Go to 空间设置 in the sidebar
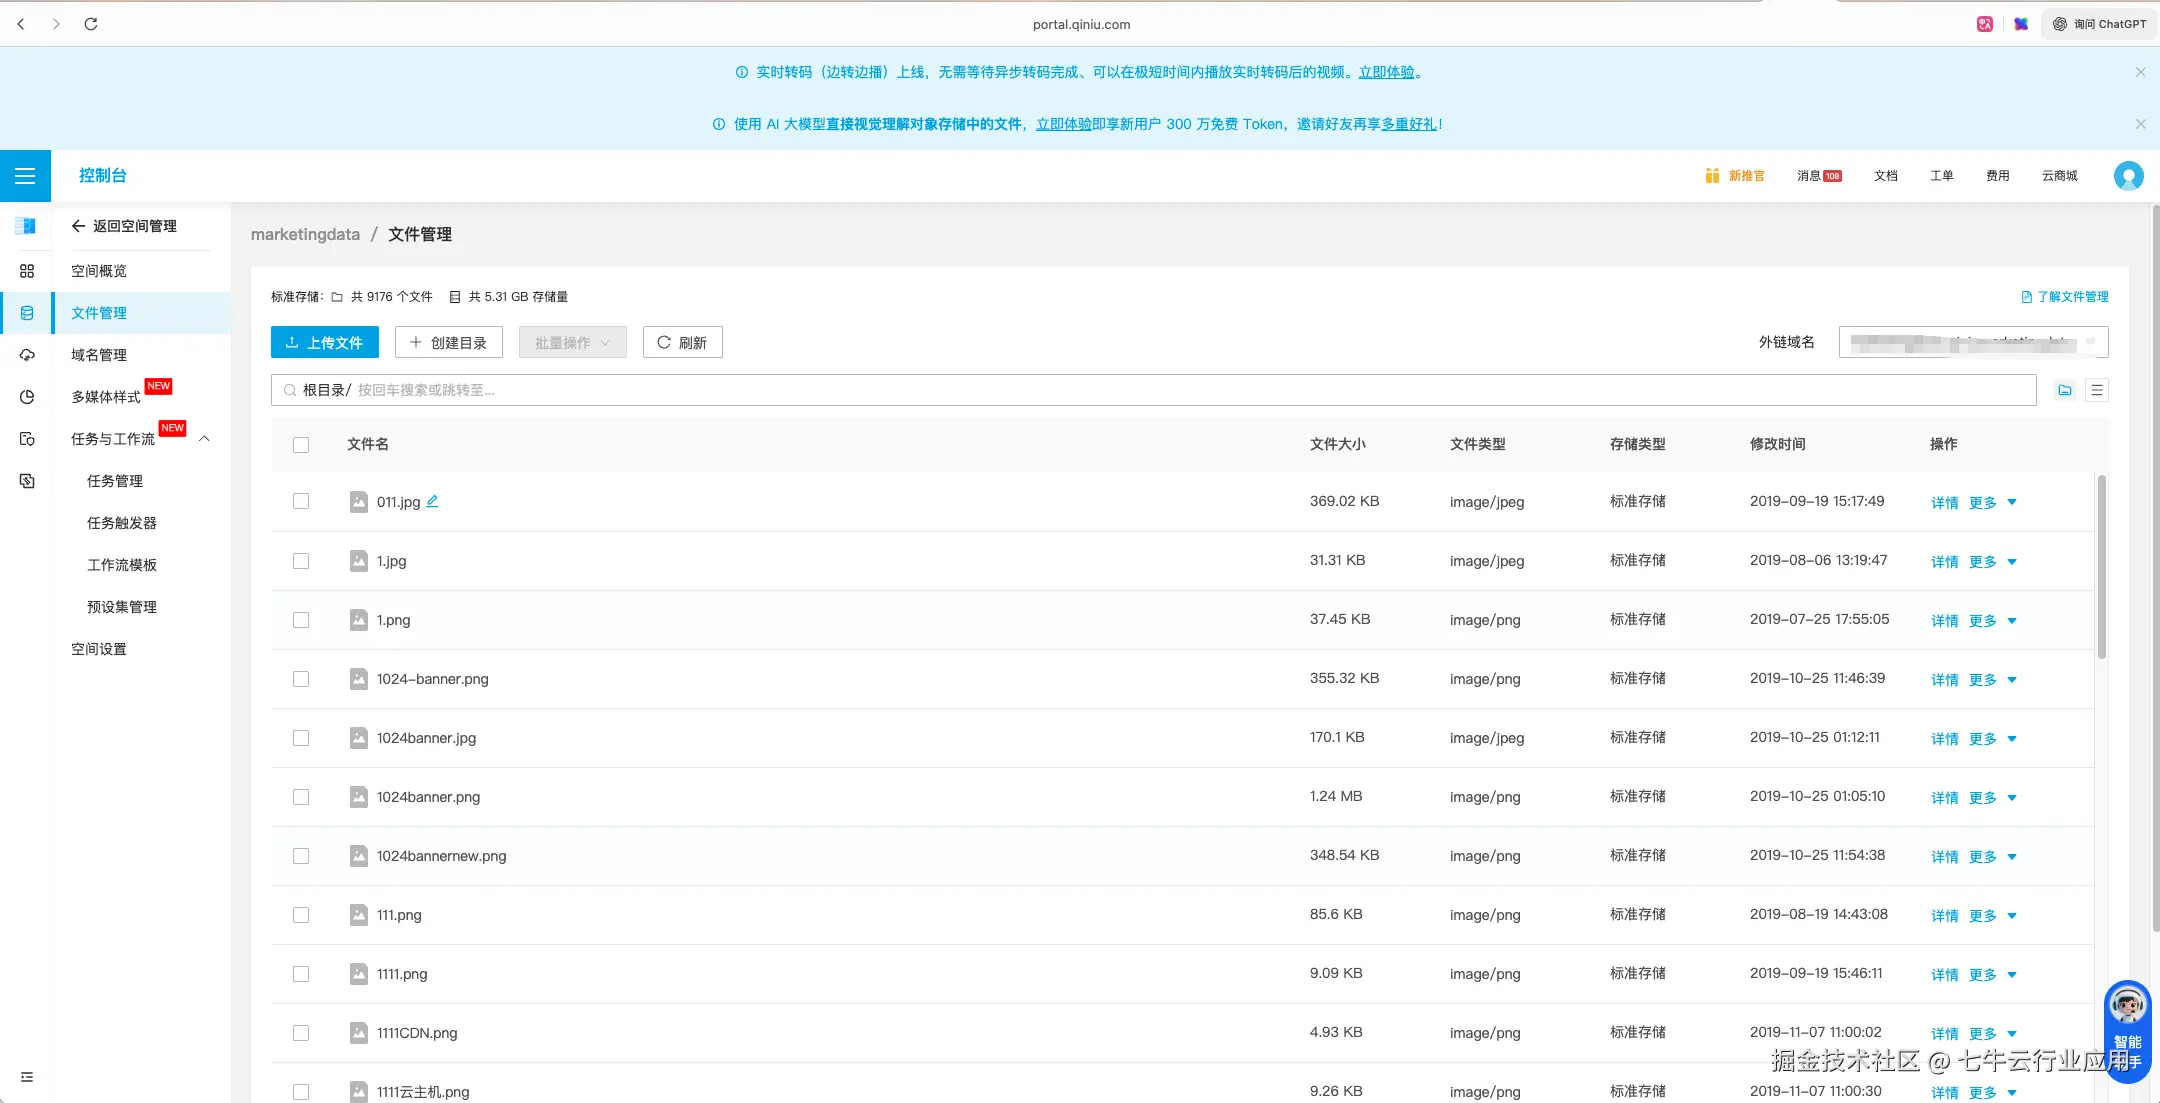2160x1103 pixels. [x=99, y=649]
